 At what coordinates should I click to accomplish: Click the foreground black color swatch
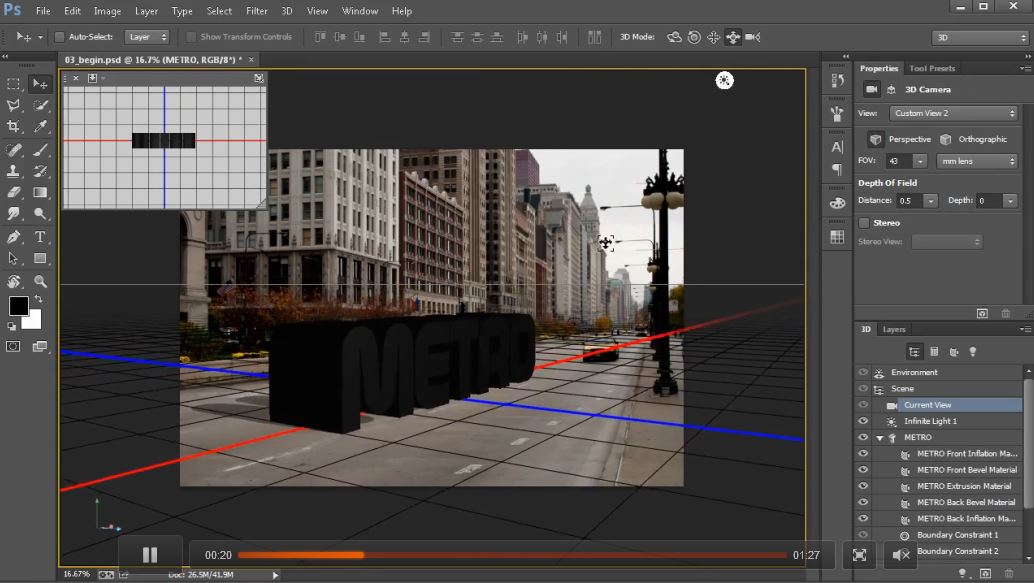17,305
